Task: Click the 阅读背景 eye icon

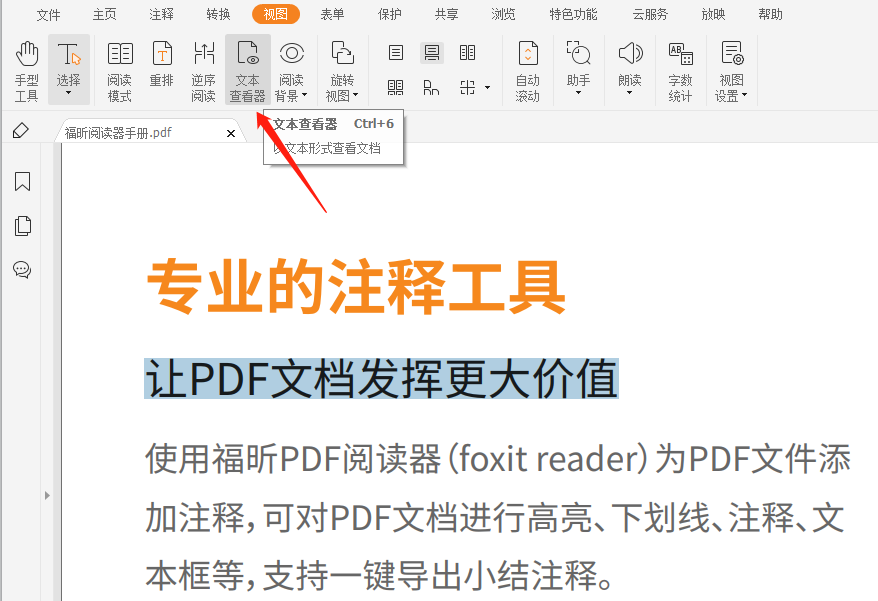Action: point(292,54)
